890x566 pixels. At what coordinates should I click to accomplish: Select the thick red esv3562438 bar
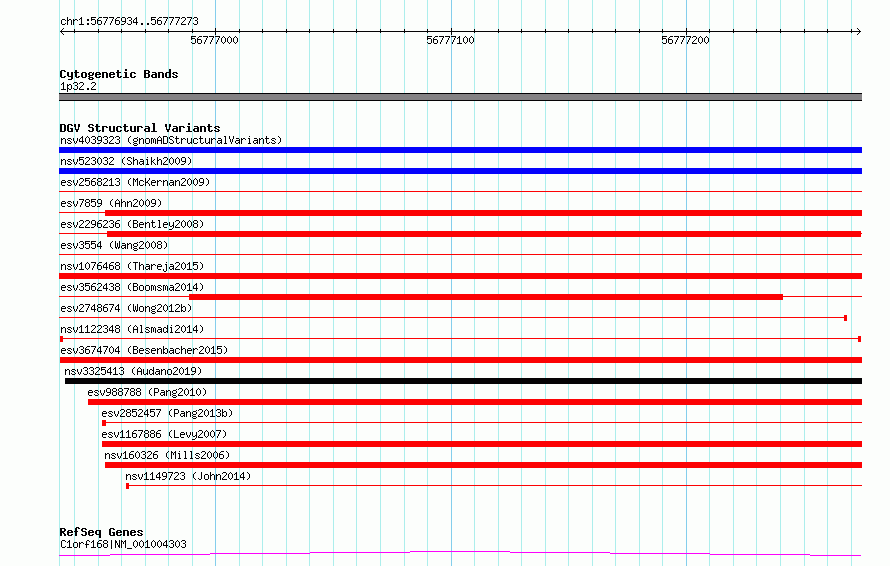(486, 297)
